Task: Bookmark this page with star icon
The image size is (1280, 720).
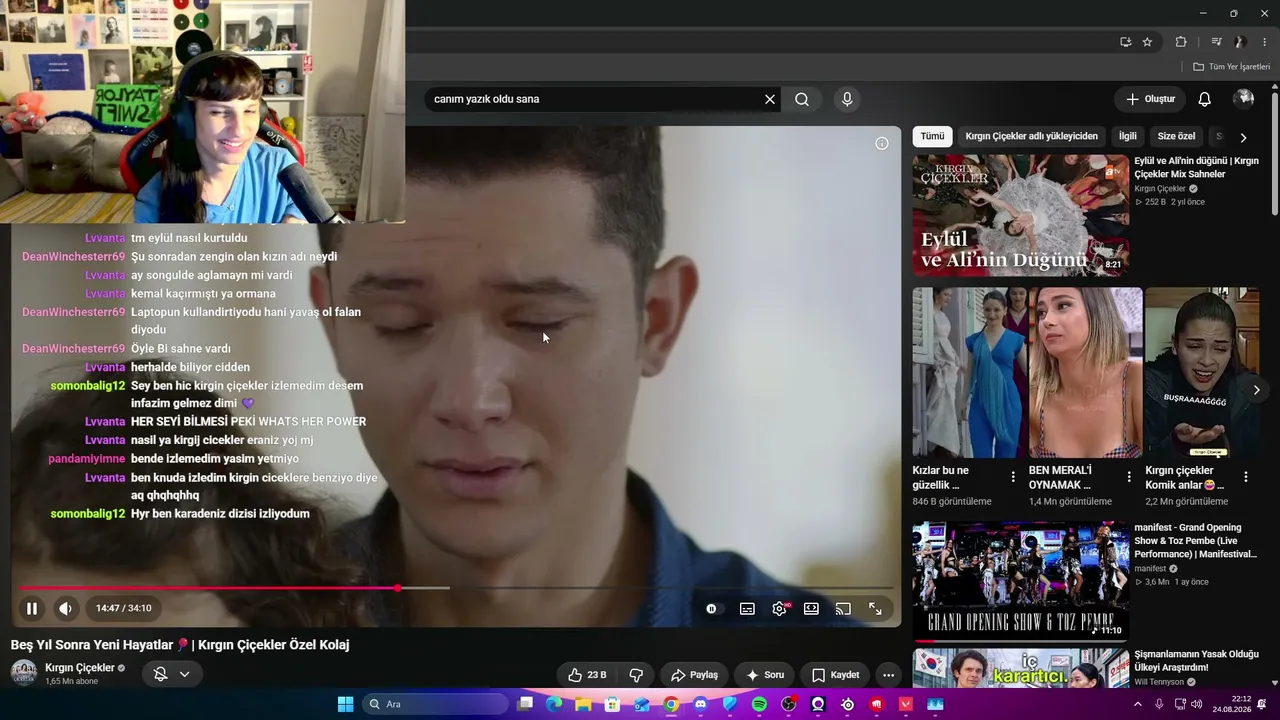Action: 1147,42
